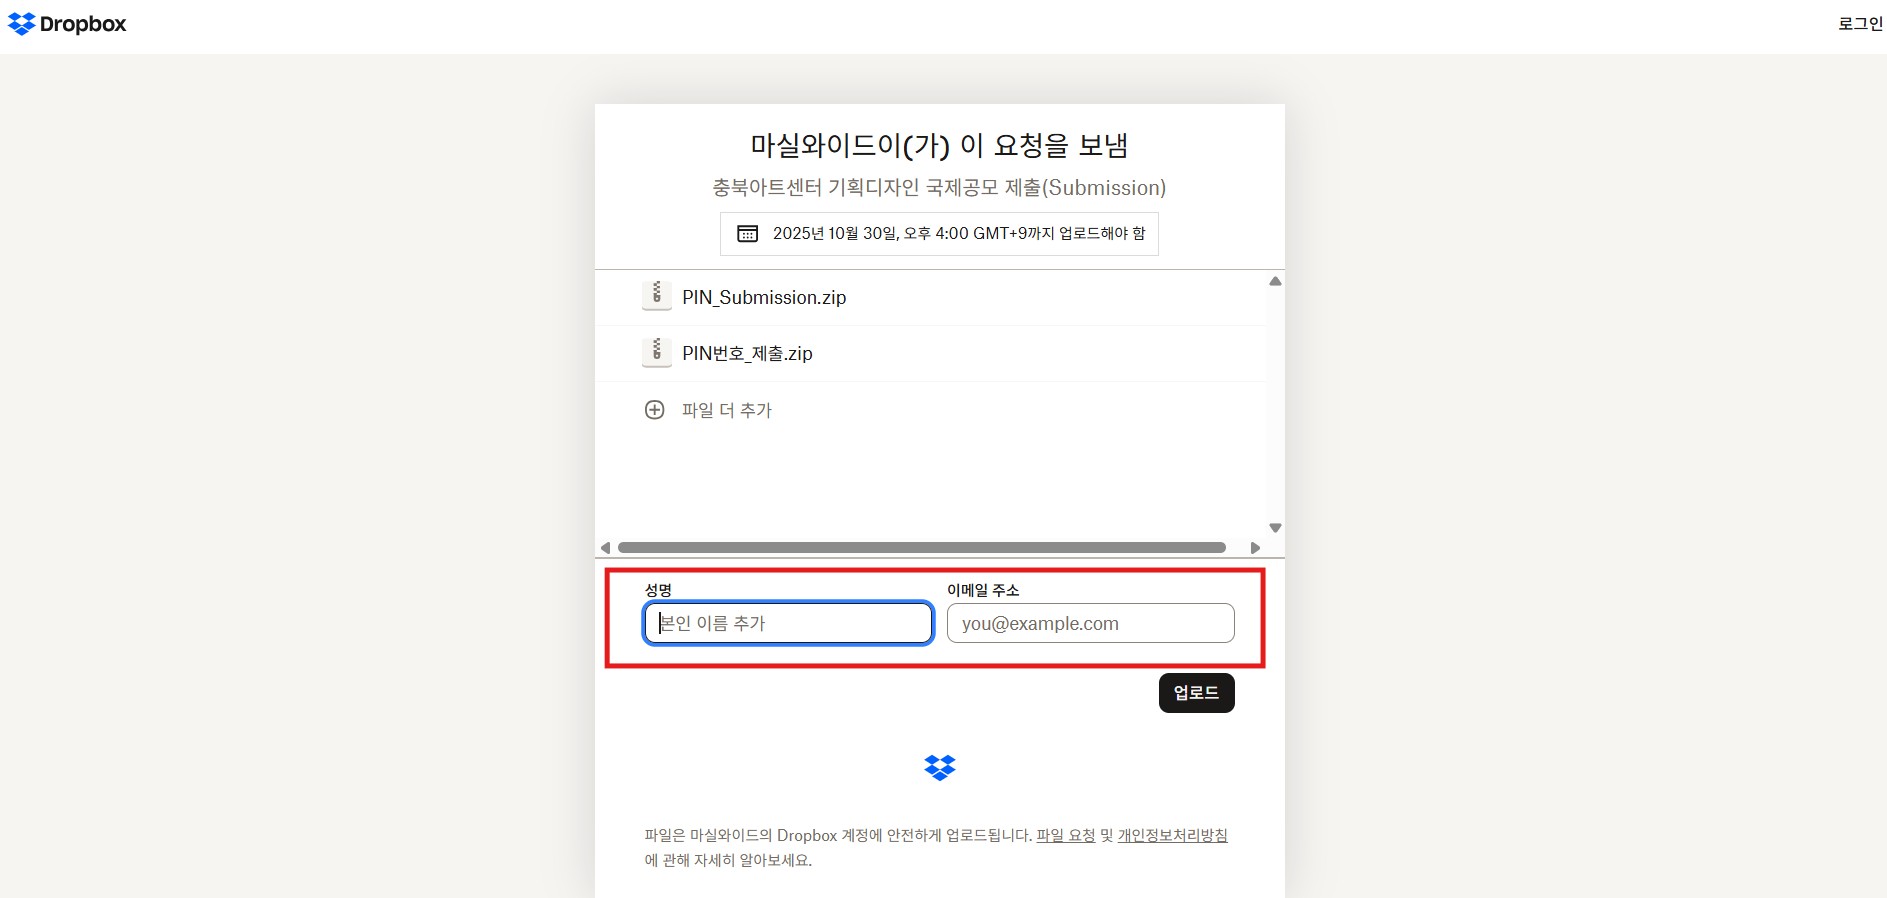Click the calendar icon beside the deadline
This screenshot has width=1887, height=898.
(x=747, y=234)
